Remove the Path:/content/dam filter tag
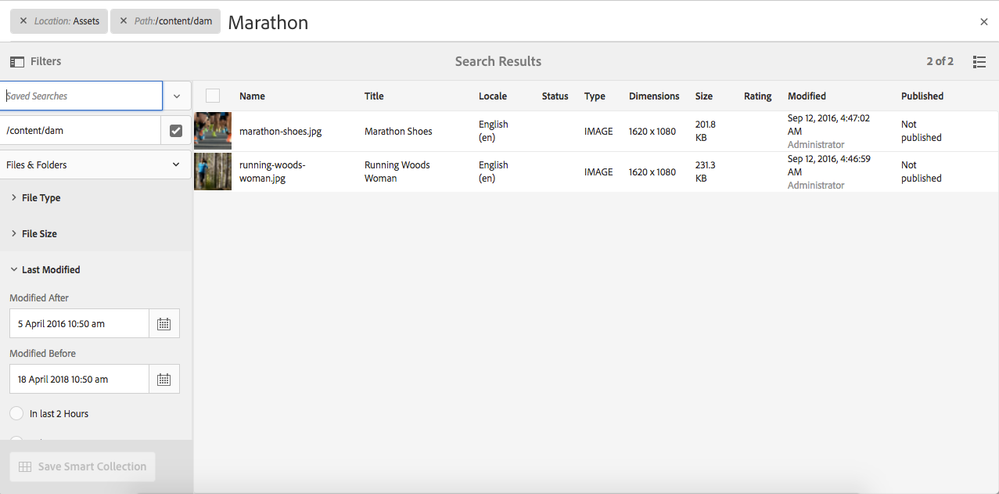 click(123, 21)
